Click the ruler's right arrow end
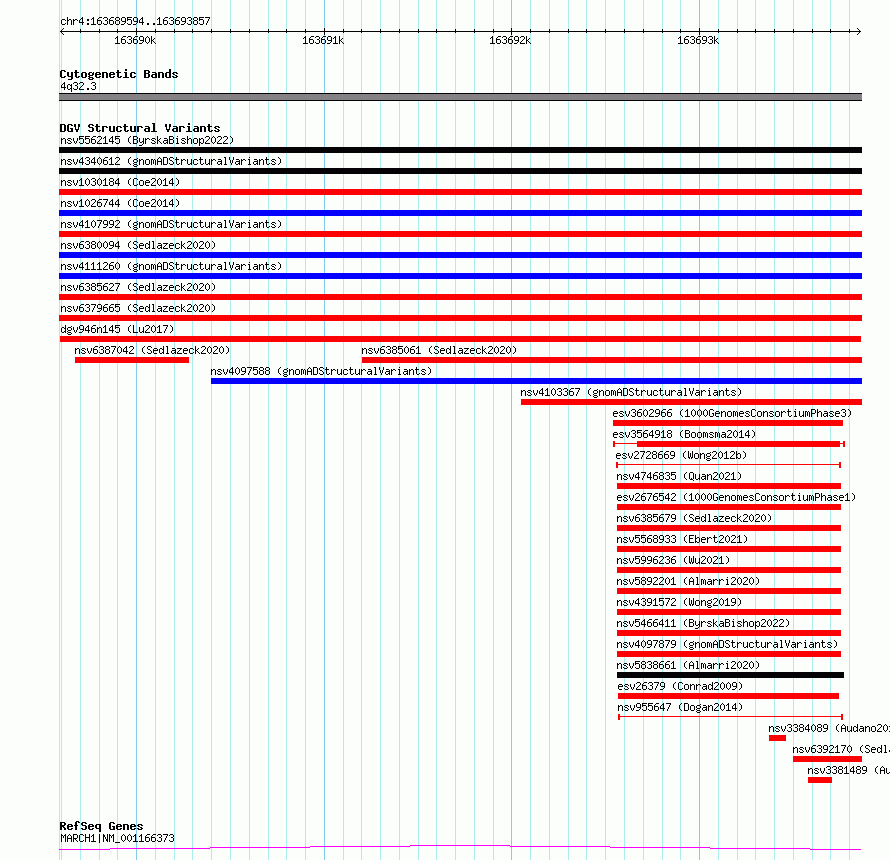890x860 pixels. tap(859, 31)
